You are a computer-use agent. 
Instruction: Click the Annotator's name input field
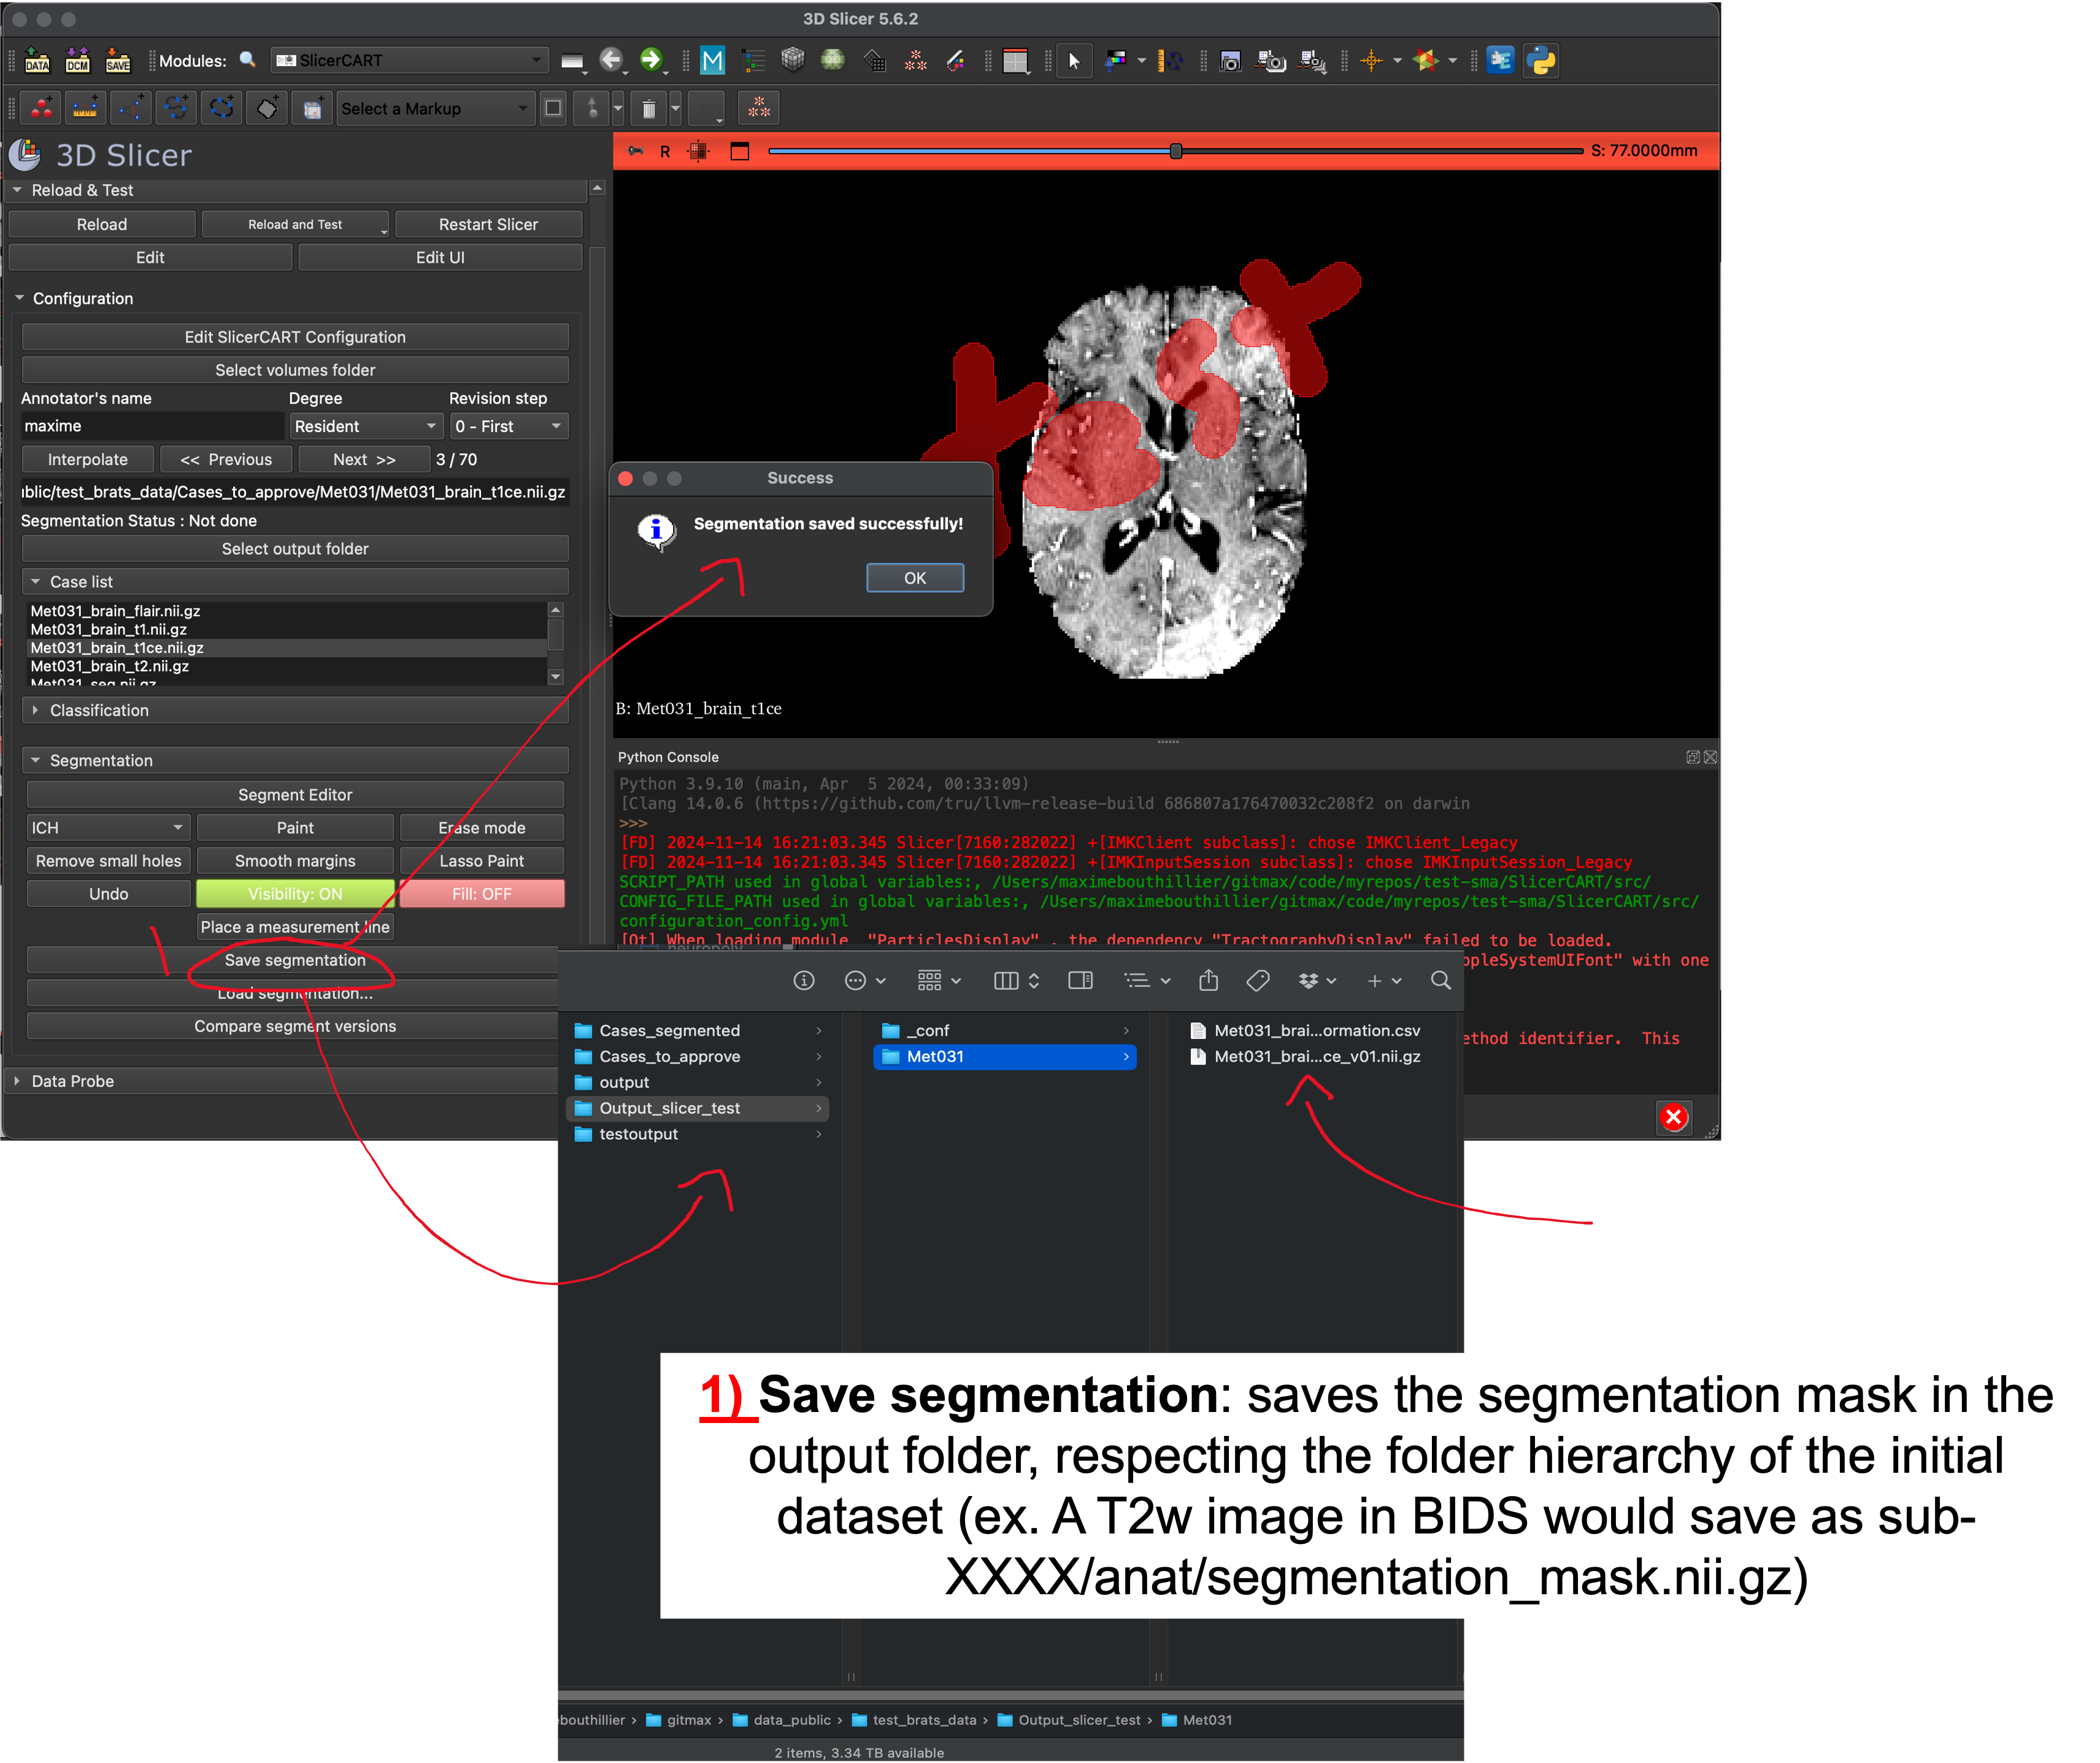click(x=152, y=426)
